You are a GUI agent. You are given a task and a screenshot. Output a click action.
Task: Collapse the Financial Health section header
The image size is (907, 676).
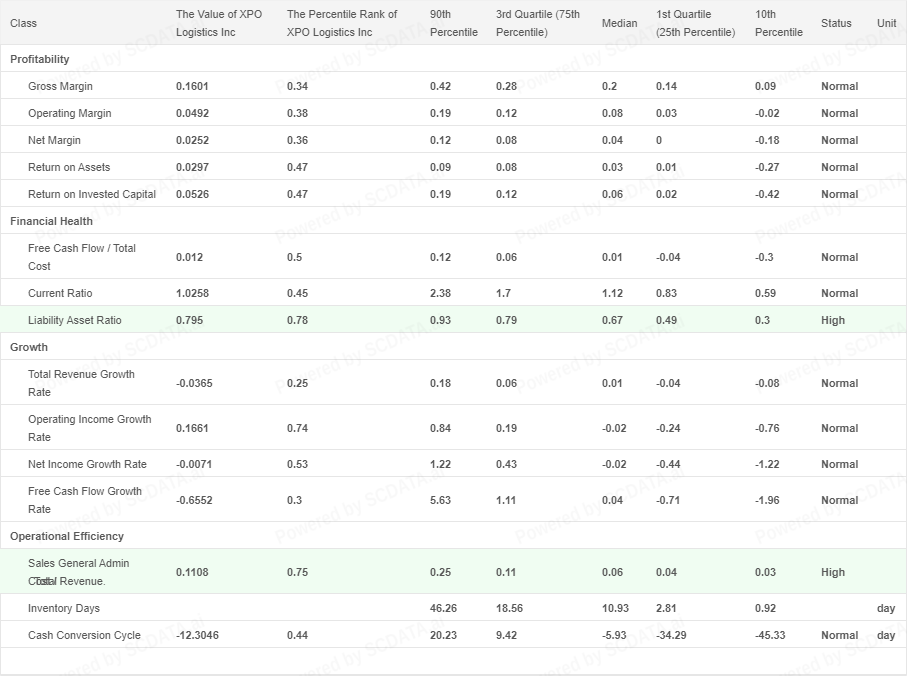(51, 221)
